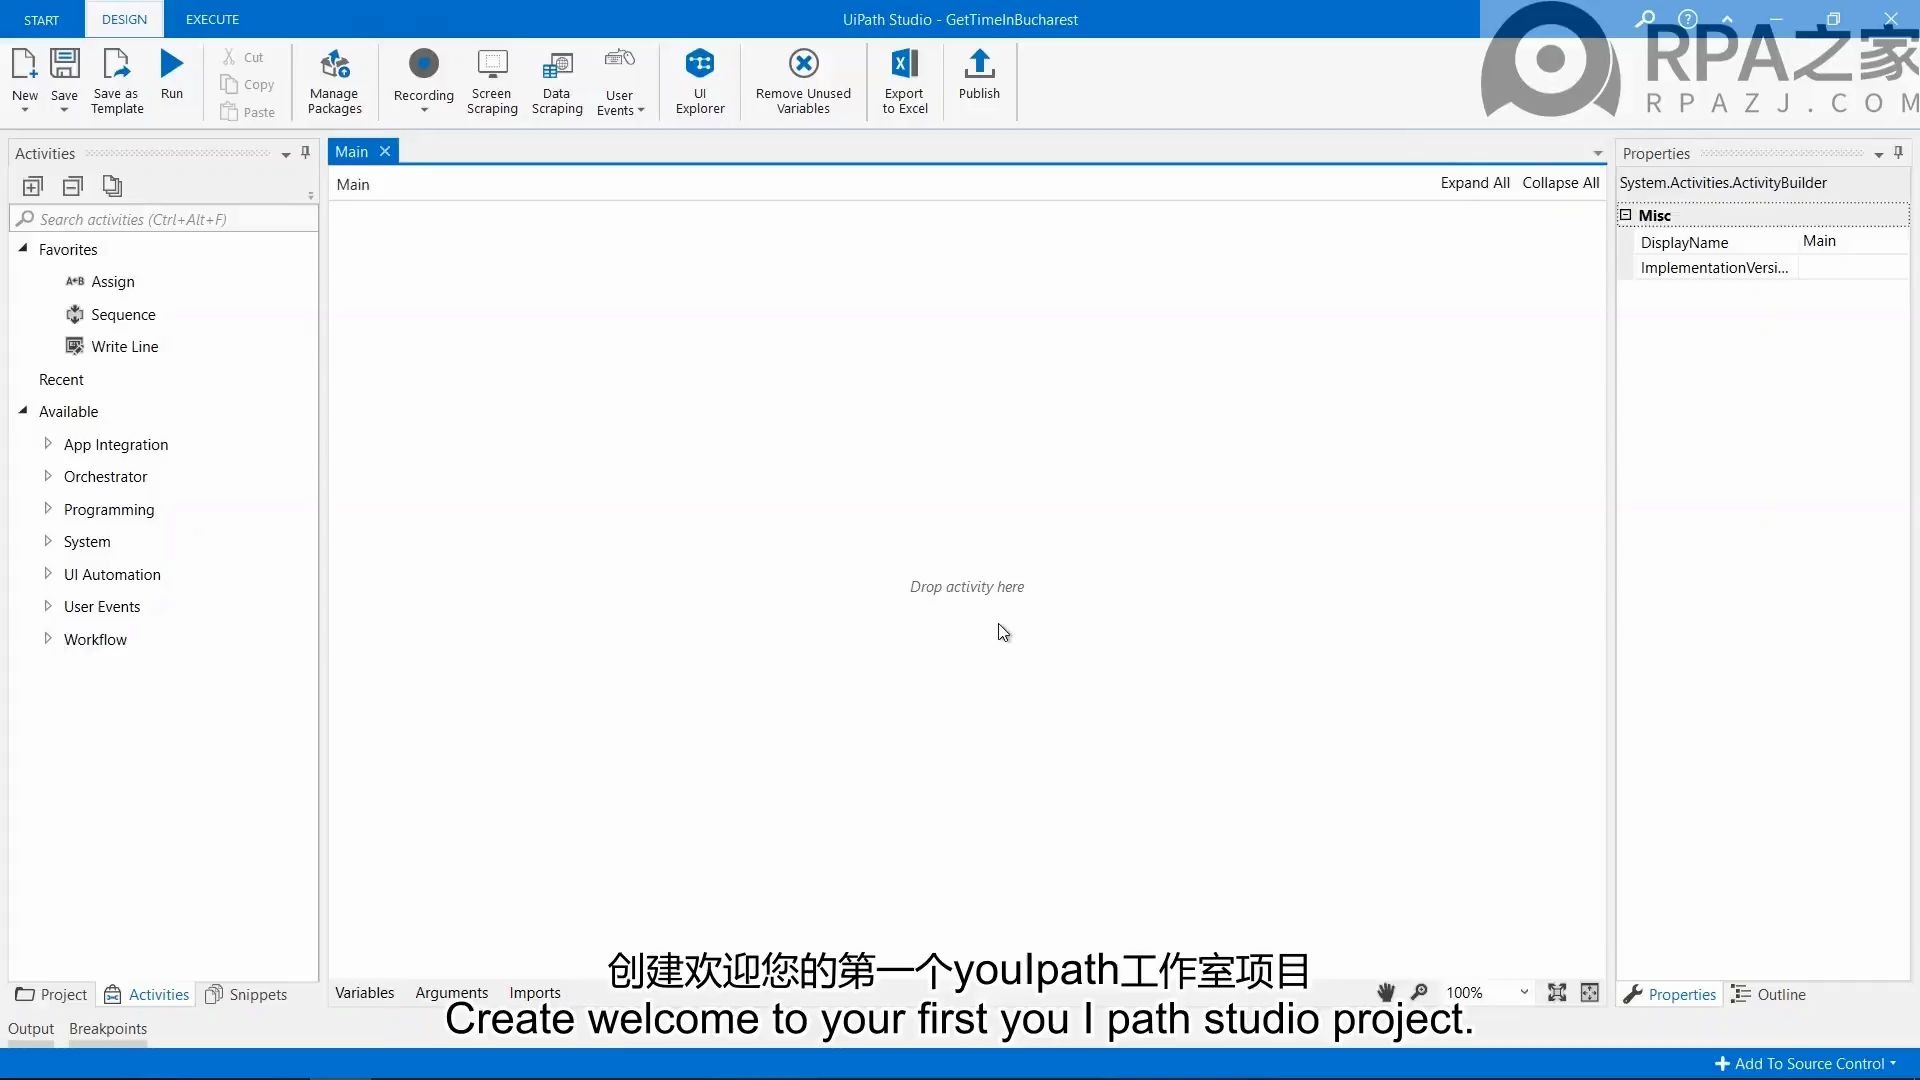Open Data Scraping tool

click(556, 80)
